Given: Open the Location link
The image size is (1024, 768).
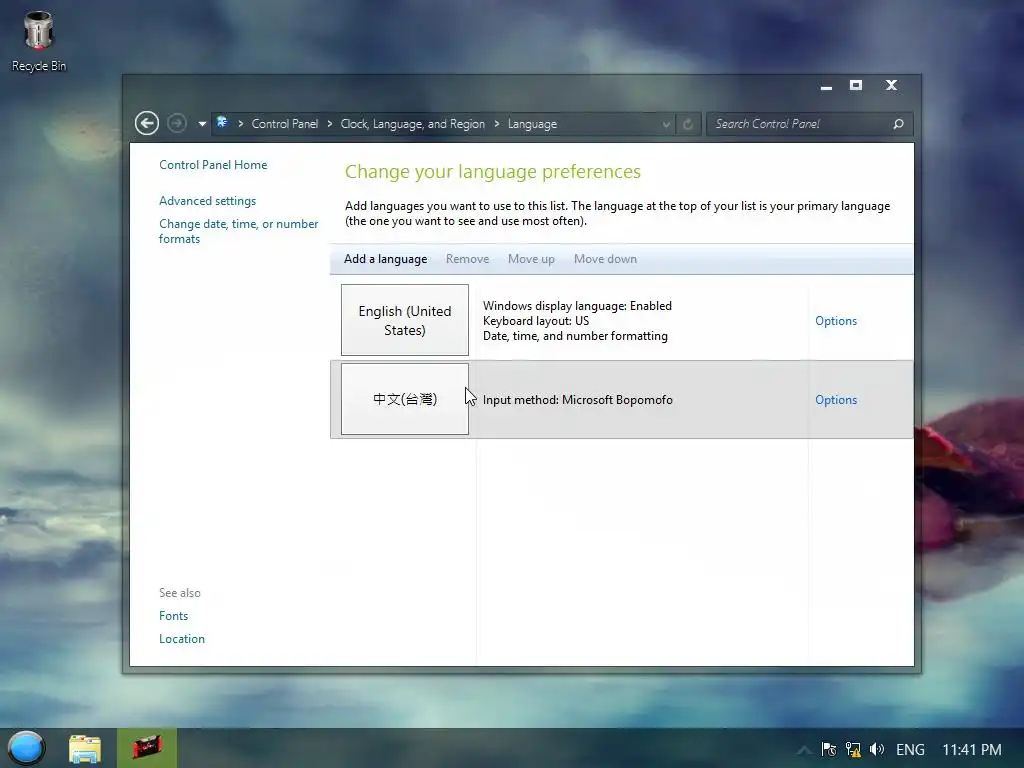Looking at the screenshot, I should tap(182, 639).
